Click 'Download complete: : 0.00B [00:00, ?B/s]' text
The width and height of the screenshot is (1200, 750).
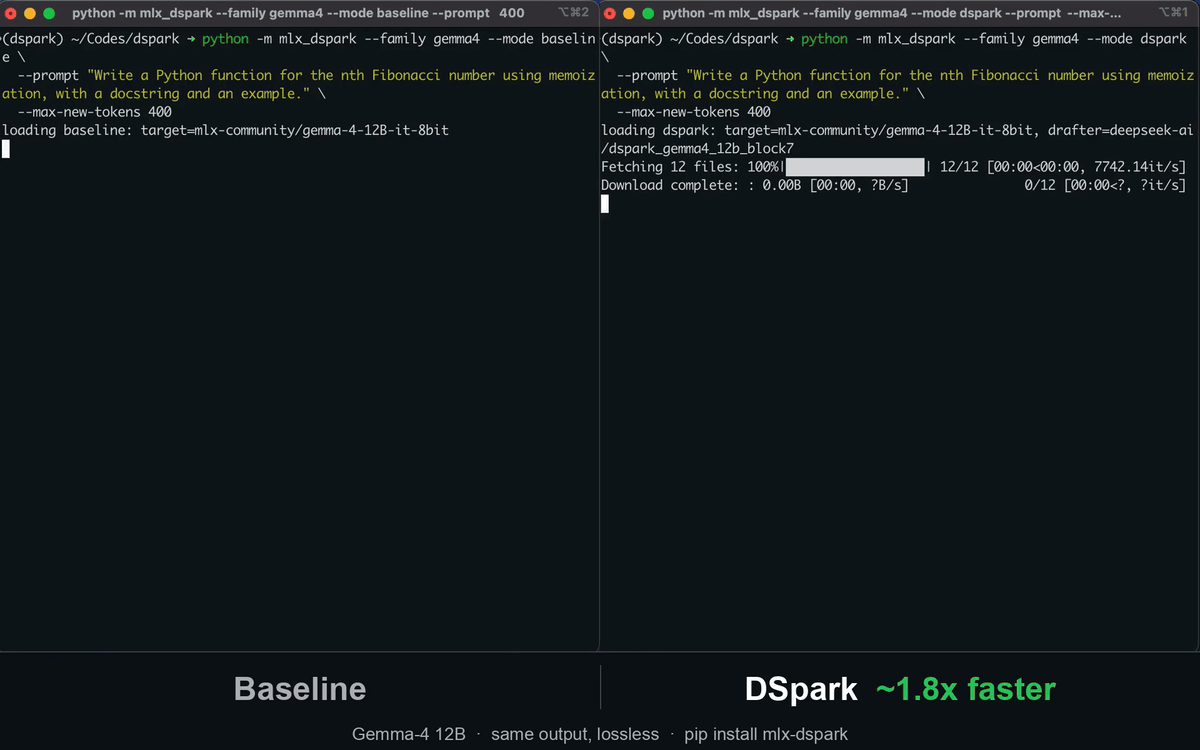tap(755, 186)
